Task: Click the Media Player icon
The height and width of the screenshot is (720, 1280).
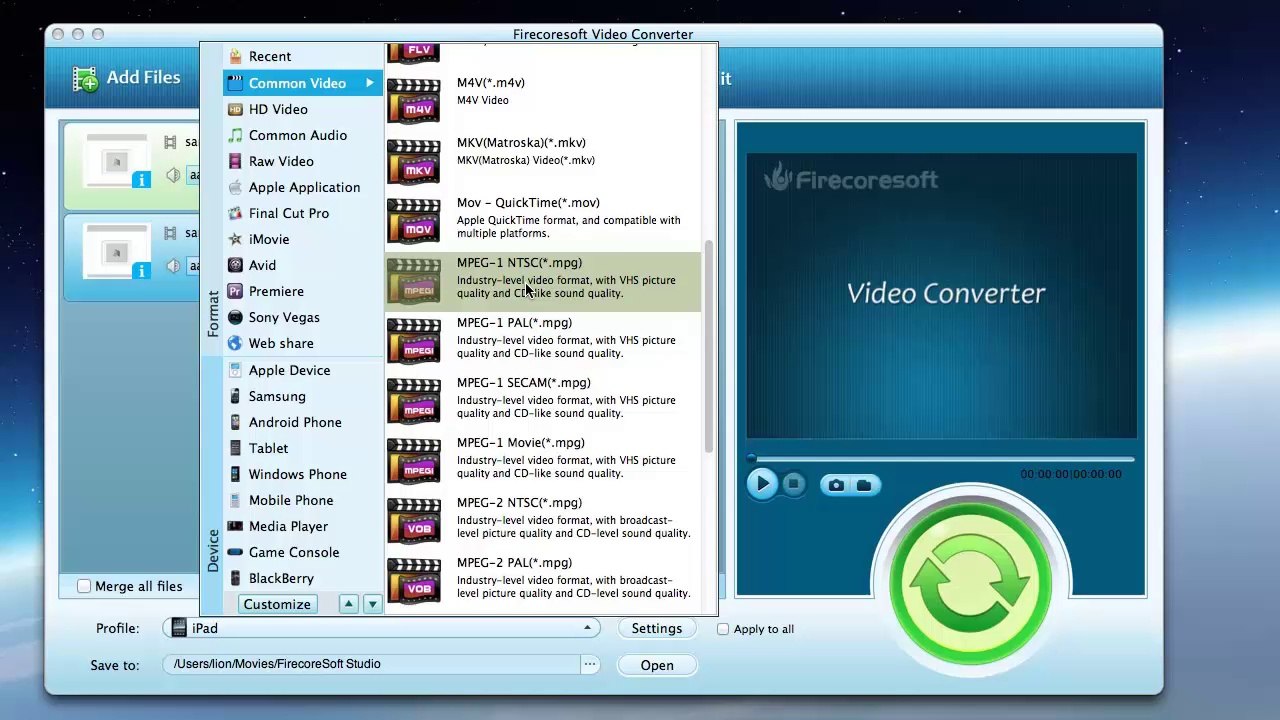Action: click(235, 526)
